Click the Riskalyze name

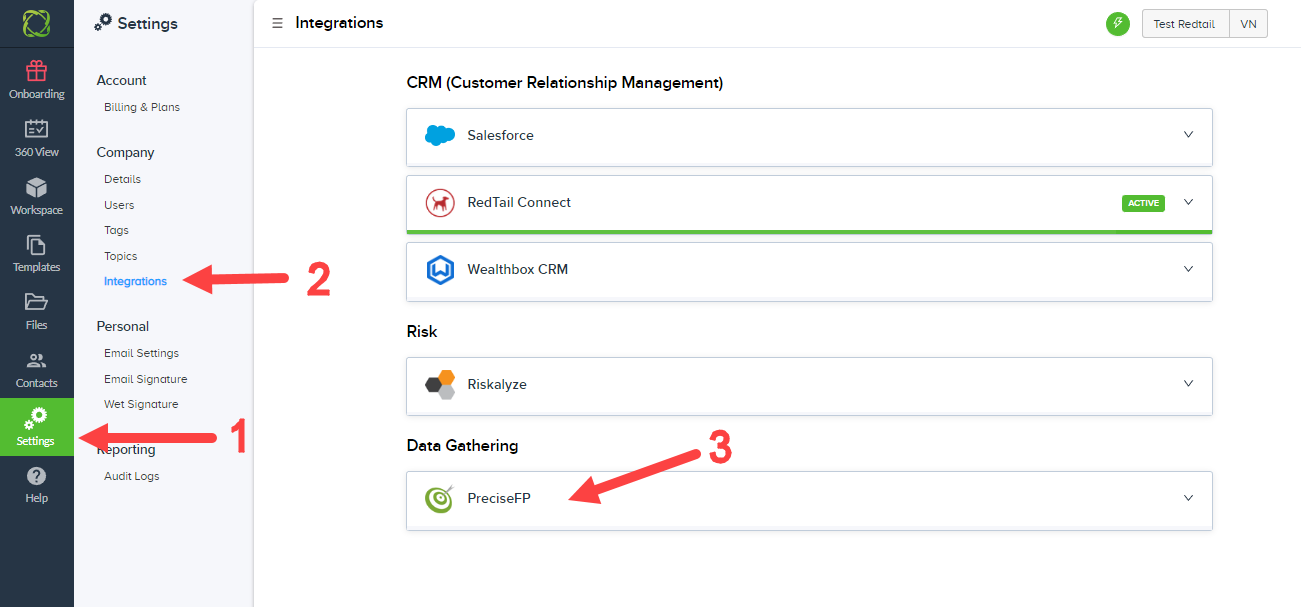(x=497, y=384)
